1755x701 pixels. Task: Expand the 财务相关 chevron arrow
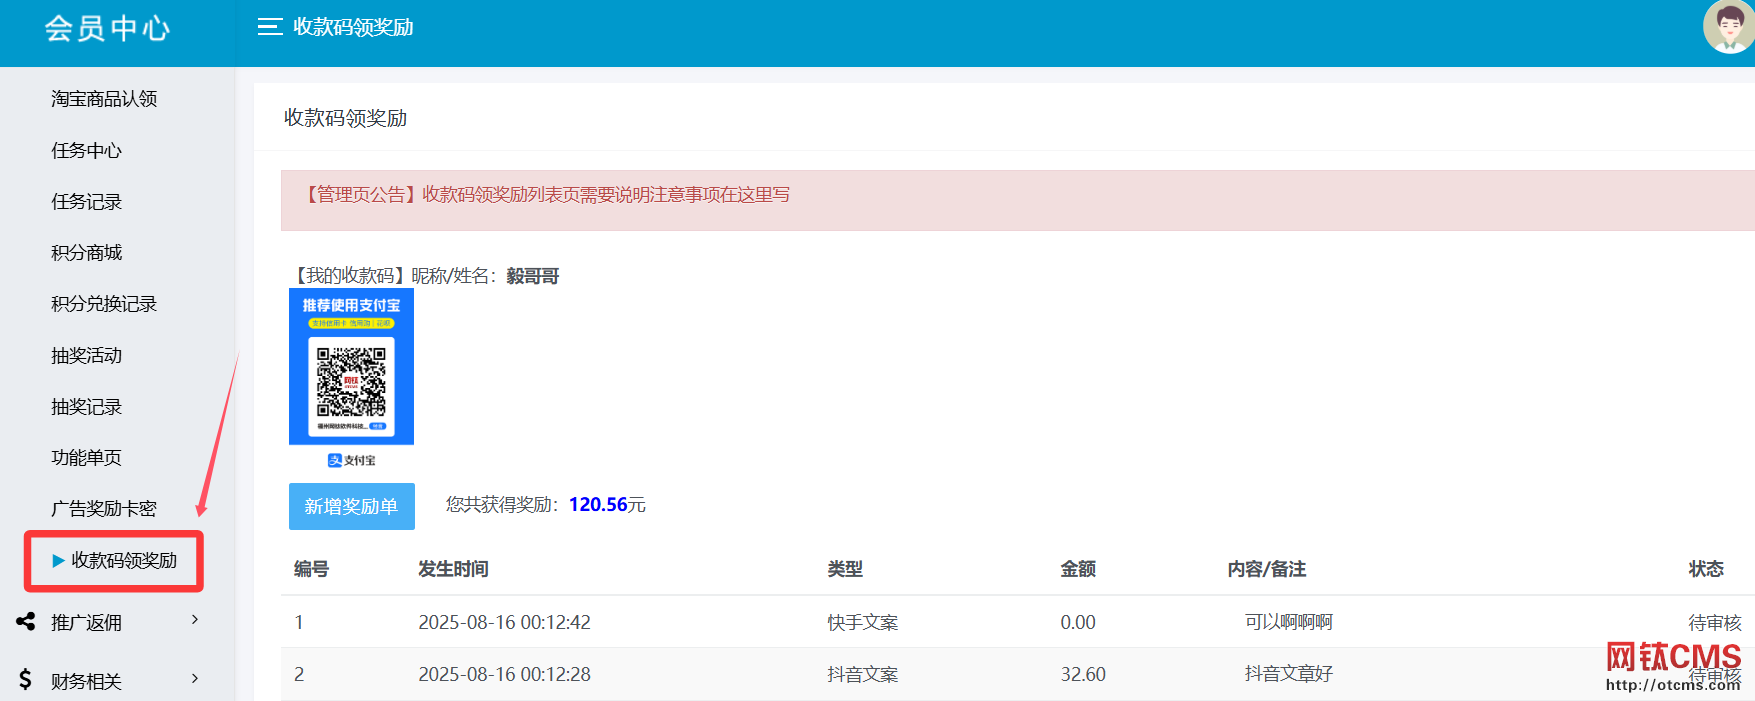[x=195, y=679]
